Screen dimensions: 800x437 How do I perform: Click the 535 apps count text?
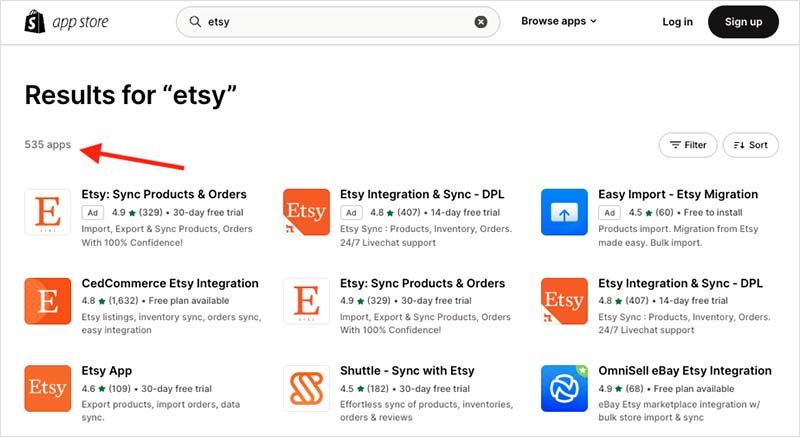[48, 144]
